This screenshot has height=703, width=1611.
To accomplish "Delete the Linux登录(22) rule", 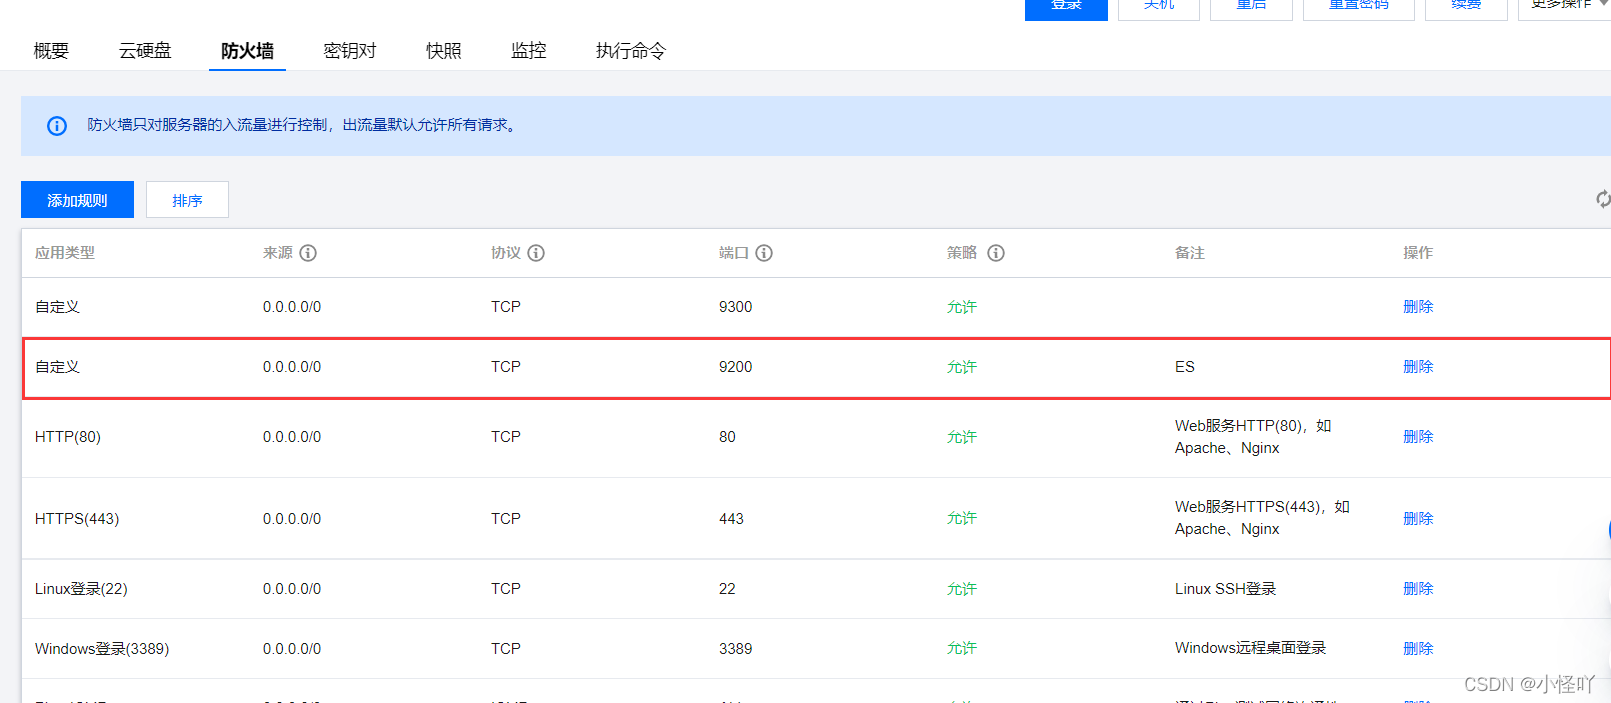I will tap(1418, 589).
